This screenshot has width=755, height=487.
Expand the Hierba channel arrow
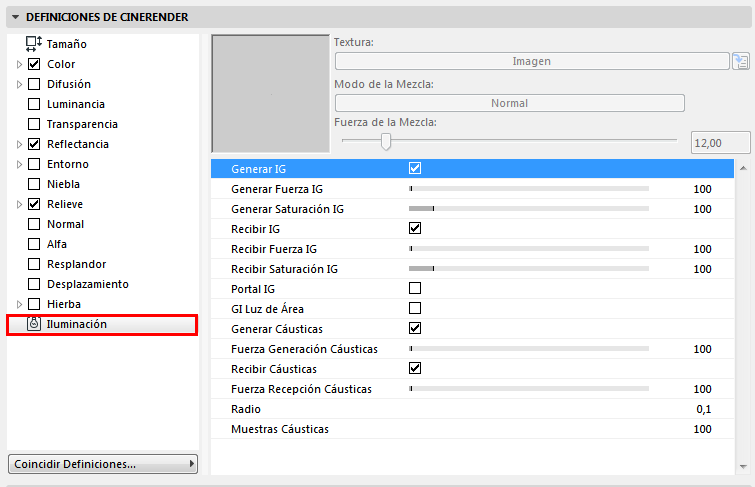tap(19, 304)
